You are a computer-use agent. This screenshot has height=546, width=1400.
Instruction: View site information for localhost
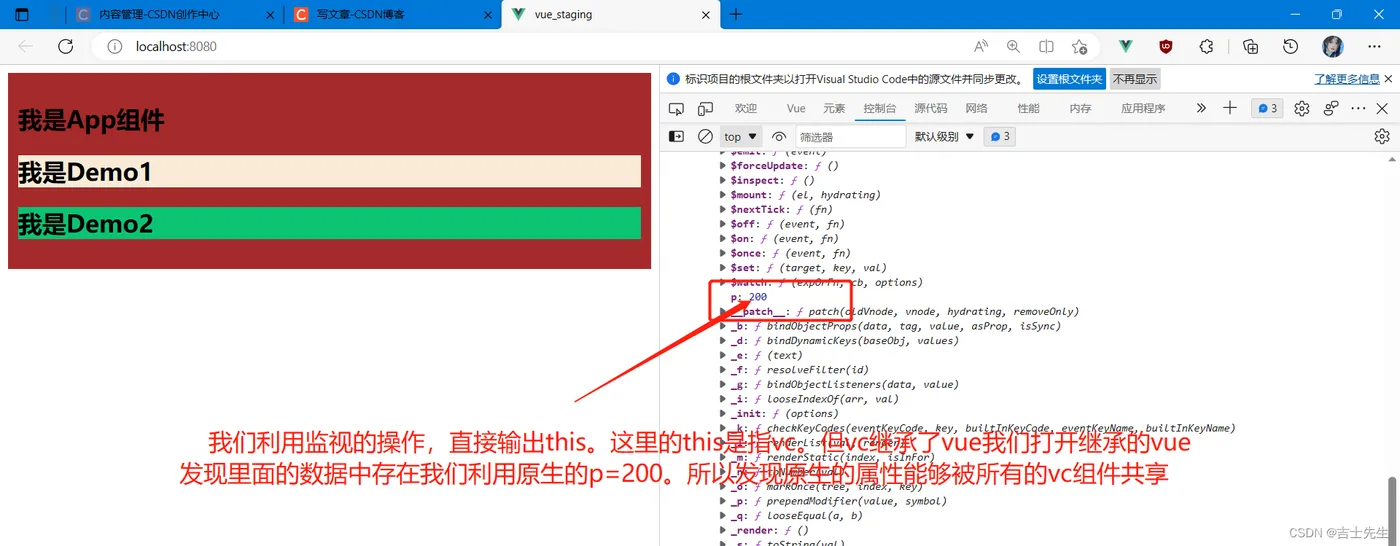115,46
